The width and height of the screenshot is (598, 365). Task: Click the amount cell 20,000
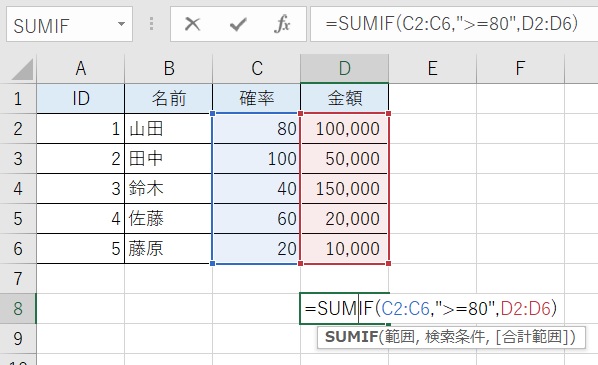(x=344, y=219)
